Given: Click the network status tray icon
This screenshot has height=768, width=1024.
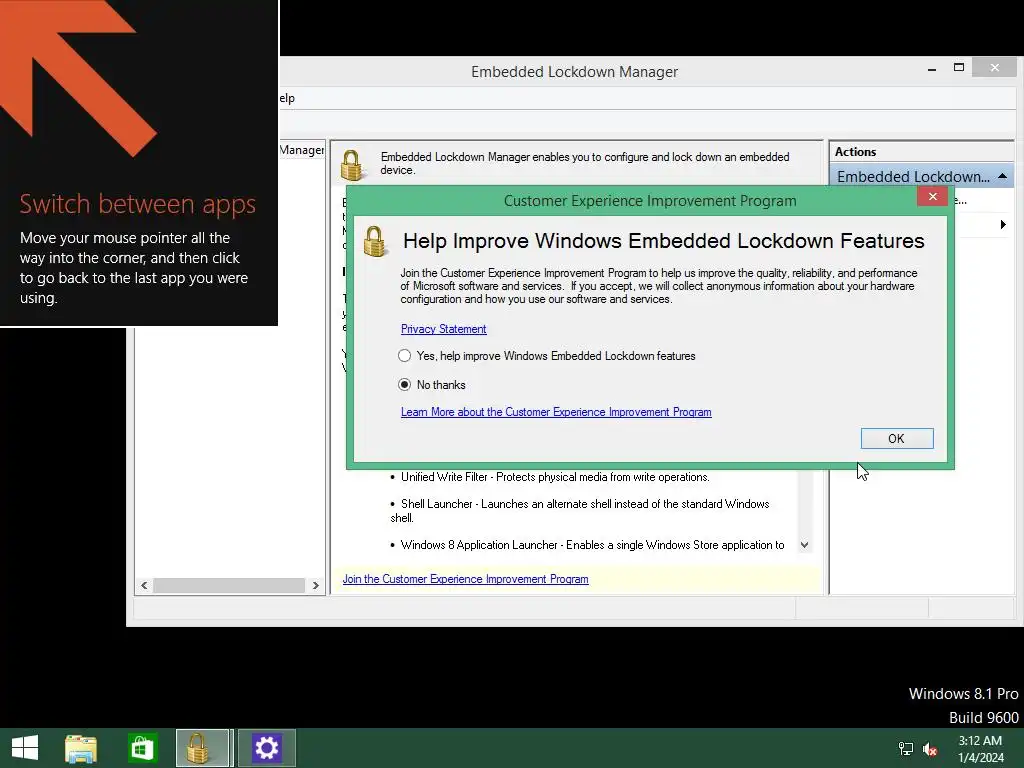Looking at the screenshot, I should [906, 749].
